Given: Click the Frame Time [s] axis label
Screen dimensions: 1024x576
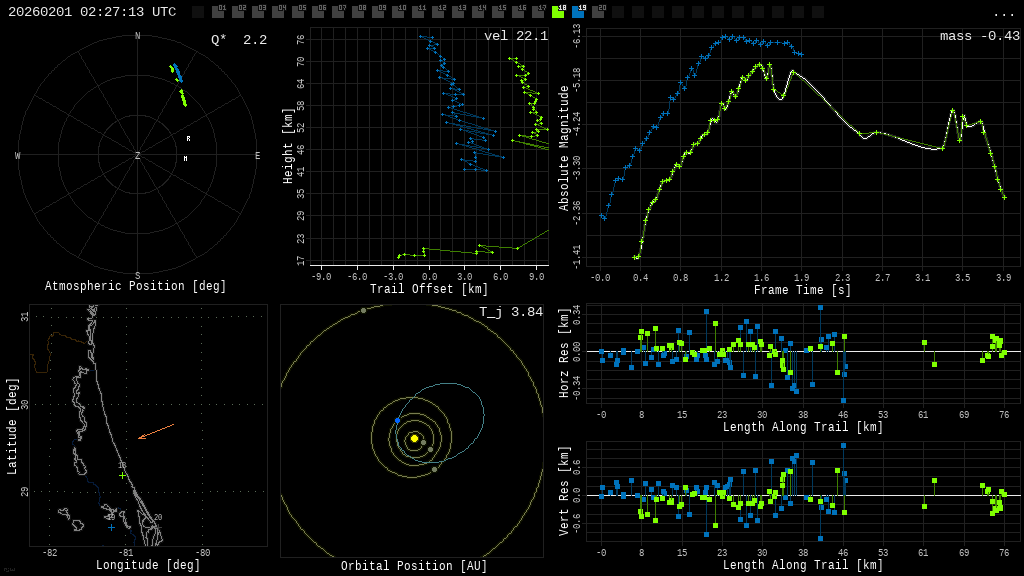Looking at the screenshot, I should (802, 290).
